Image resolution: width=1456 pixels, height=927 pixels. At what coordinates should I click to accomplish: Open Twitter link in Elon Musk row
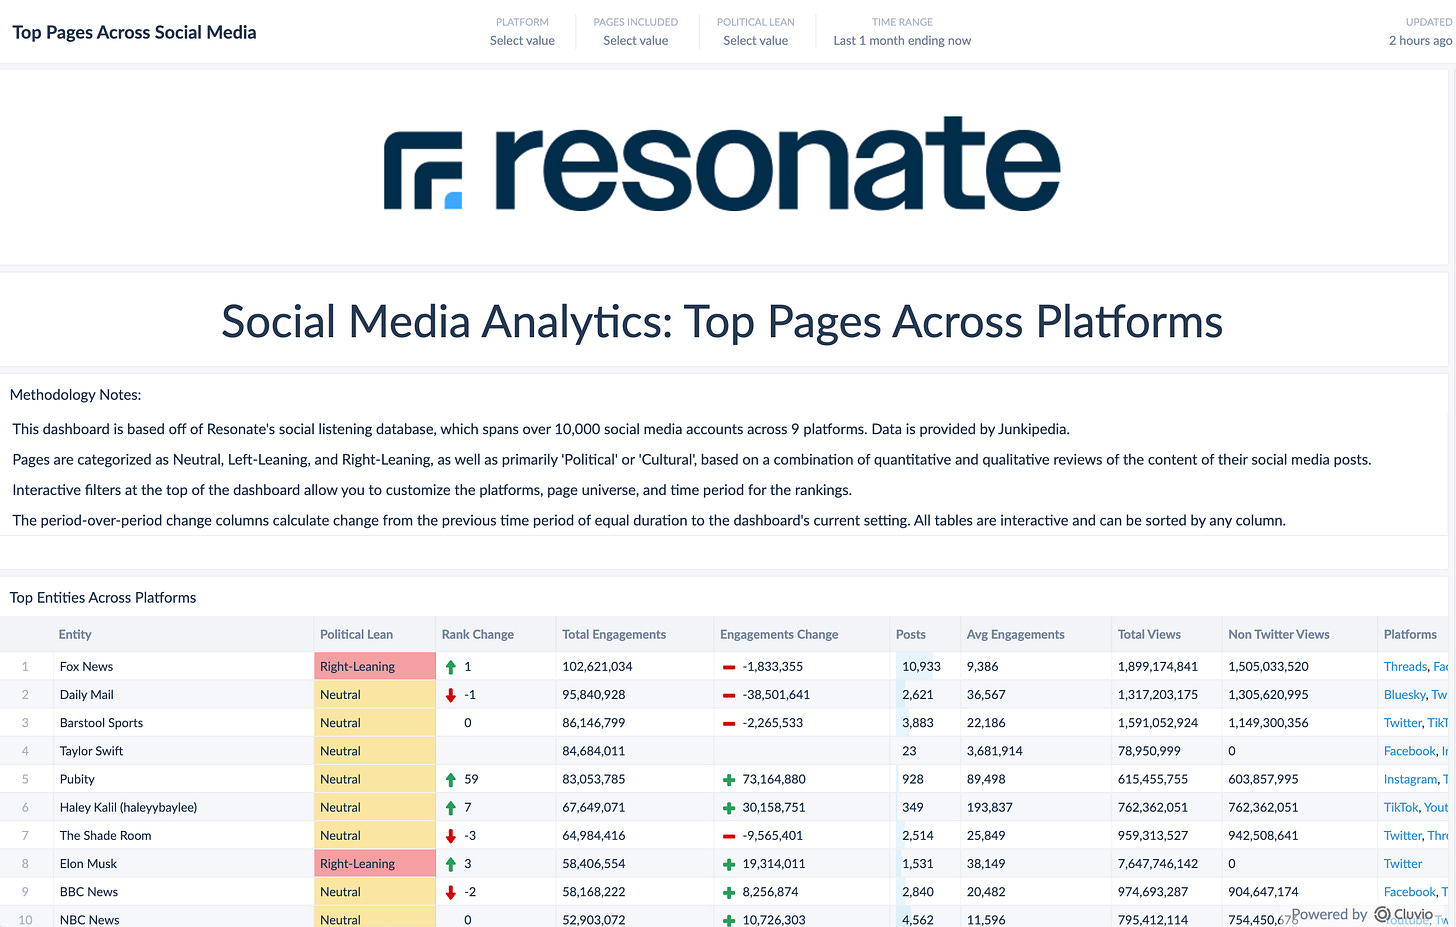1402,863
